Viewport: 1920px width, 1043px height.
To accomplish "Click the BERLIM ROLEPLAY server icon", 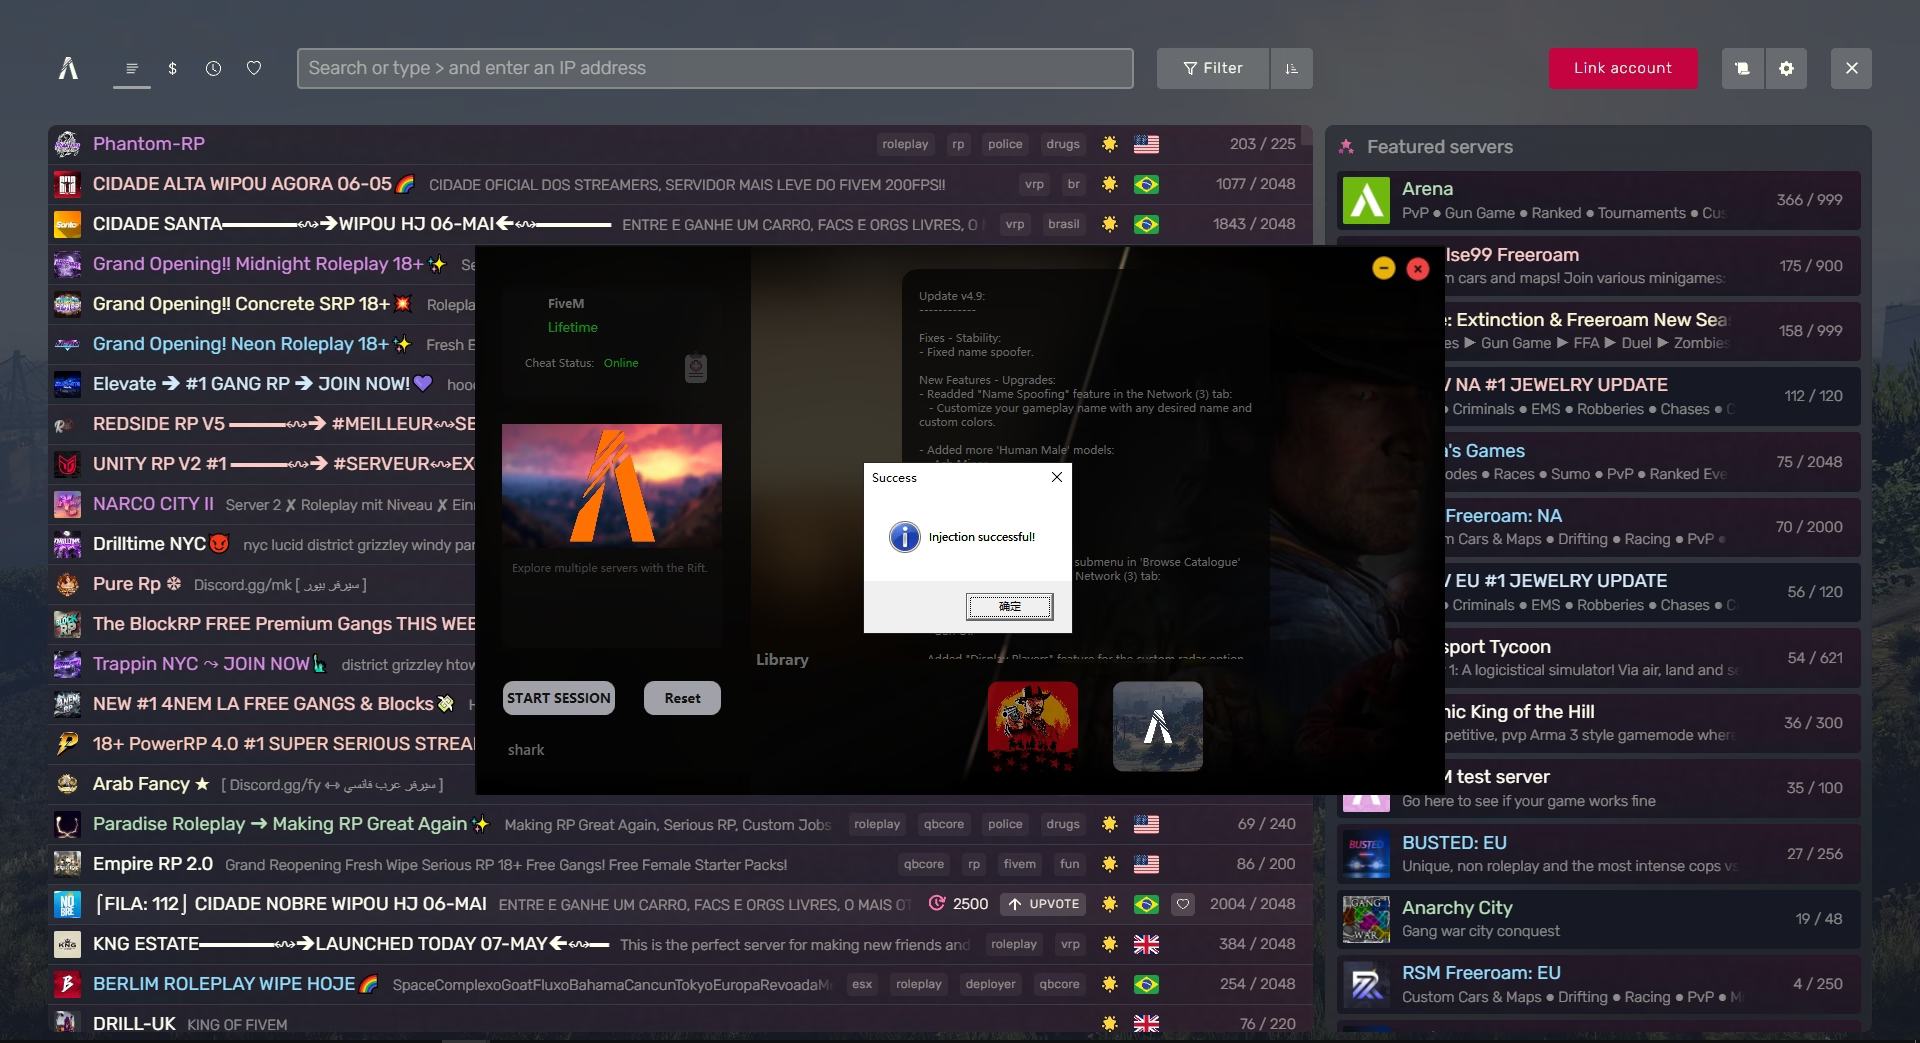I will (67, 984).
